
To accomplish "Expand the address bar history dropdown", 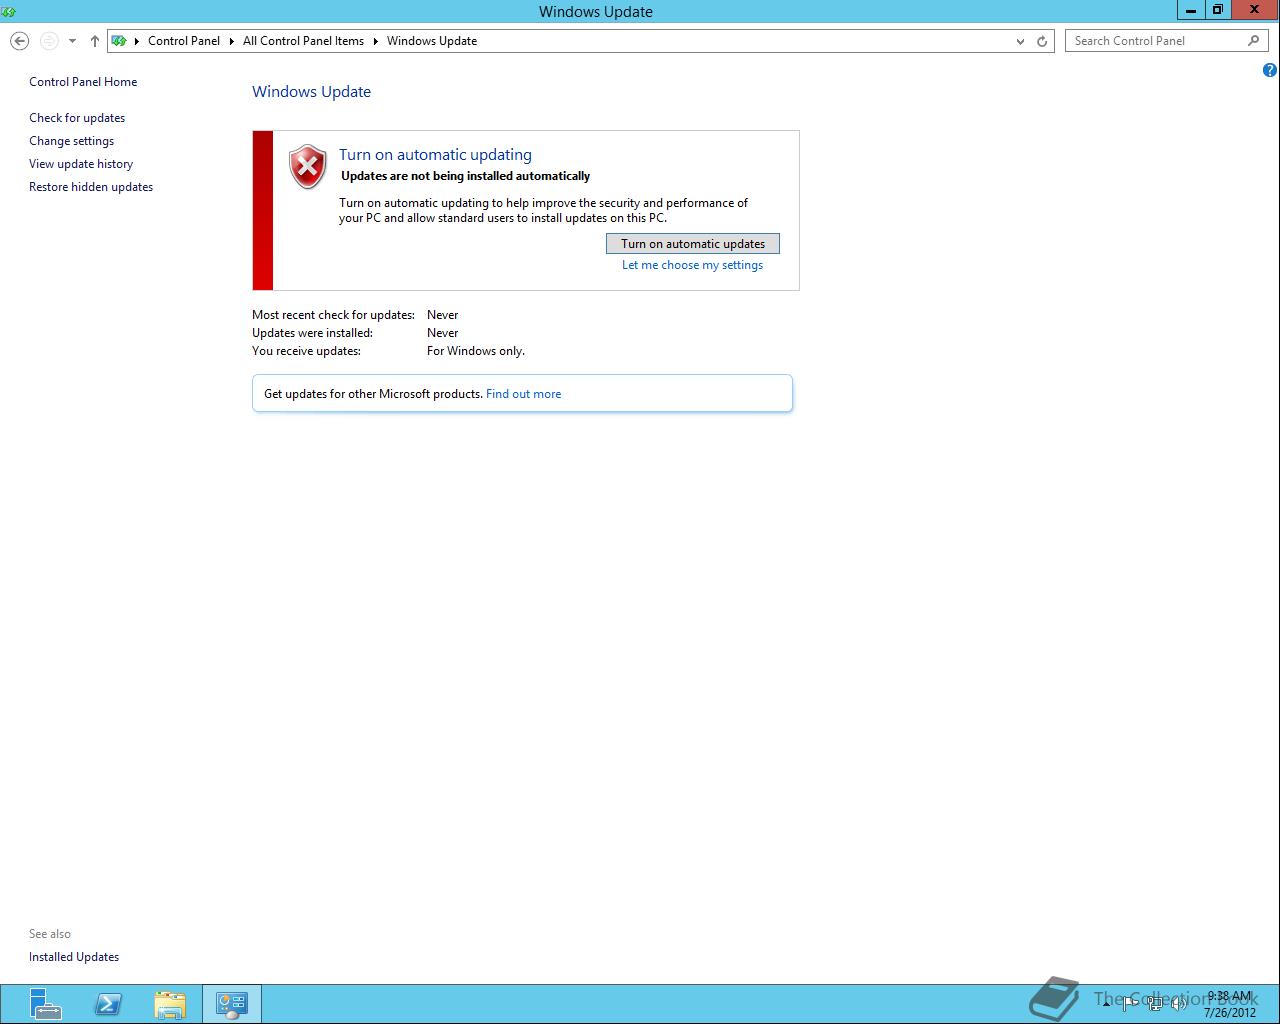I will (x=1020, y=41).
